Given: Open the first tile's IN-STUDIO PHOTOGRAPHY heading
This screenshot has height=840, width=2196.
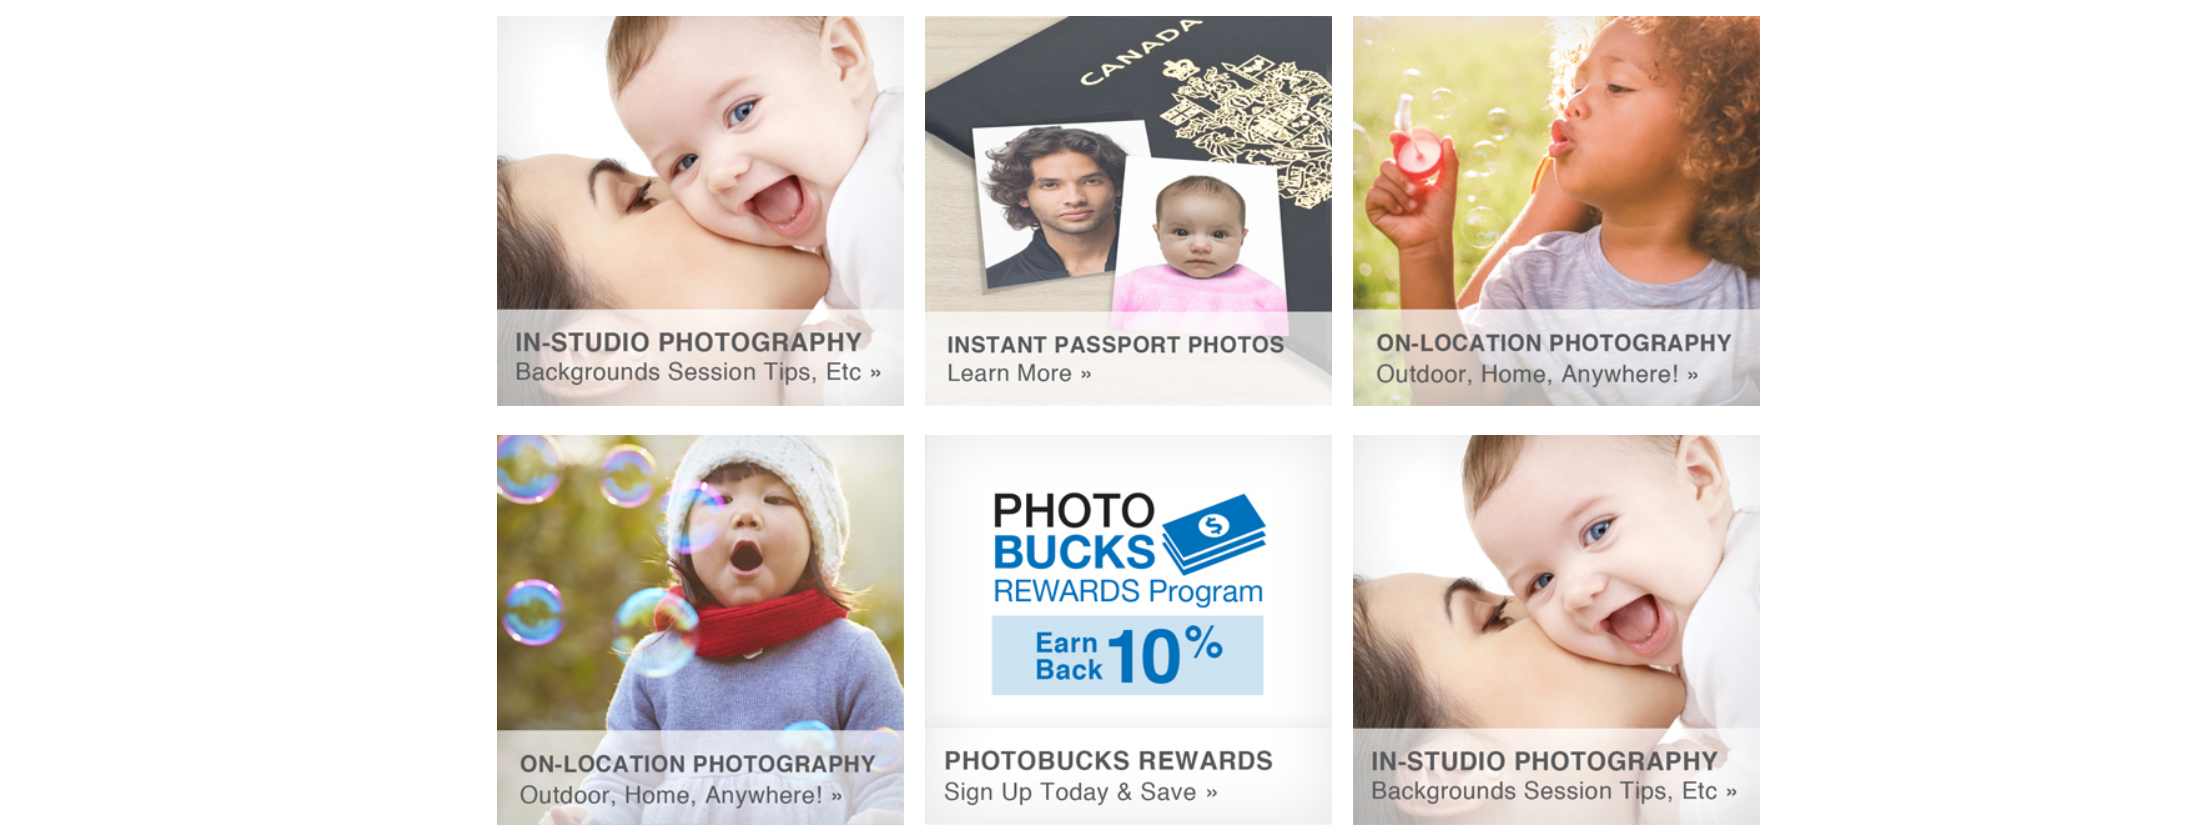Looking at the screenshot, I should 688,342.
